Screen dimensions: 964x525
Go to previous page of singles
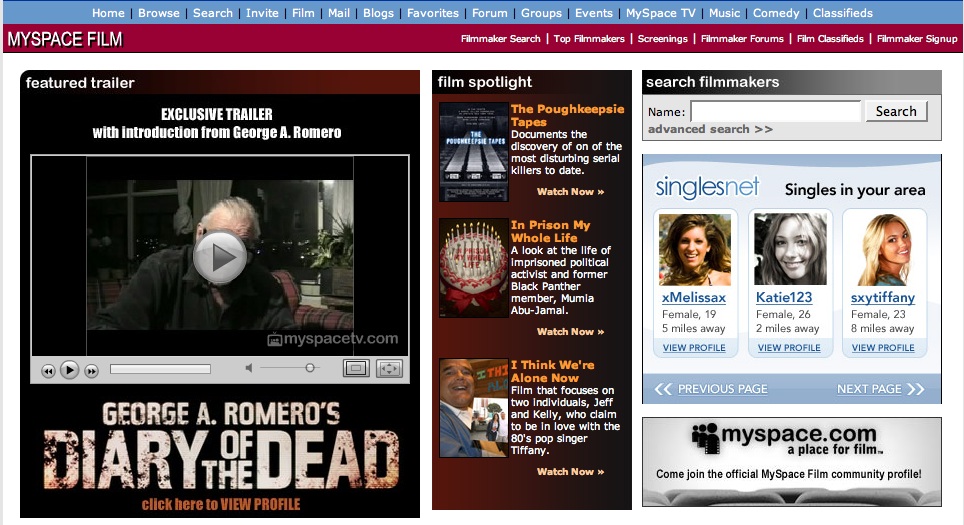pyautogui.click(x=712, y=389)
